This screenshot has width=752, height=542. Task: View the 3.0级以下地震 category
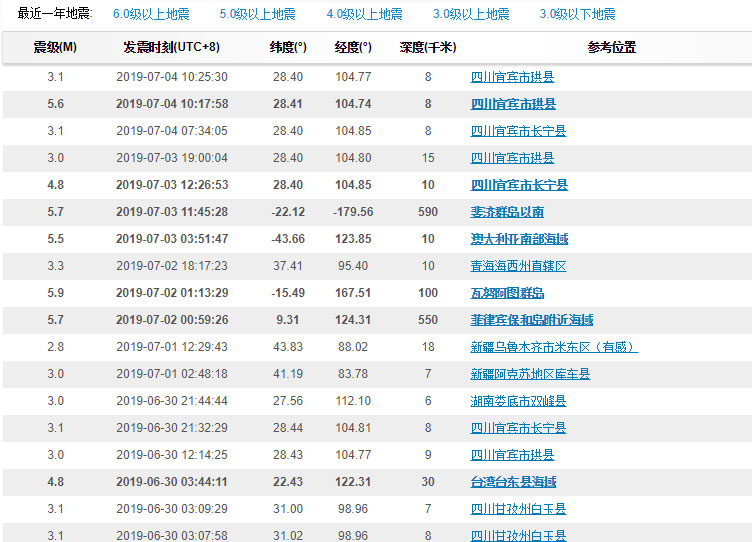click(x=577, y=14)
